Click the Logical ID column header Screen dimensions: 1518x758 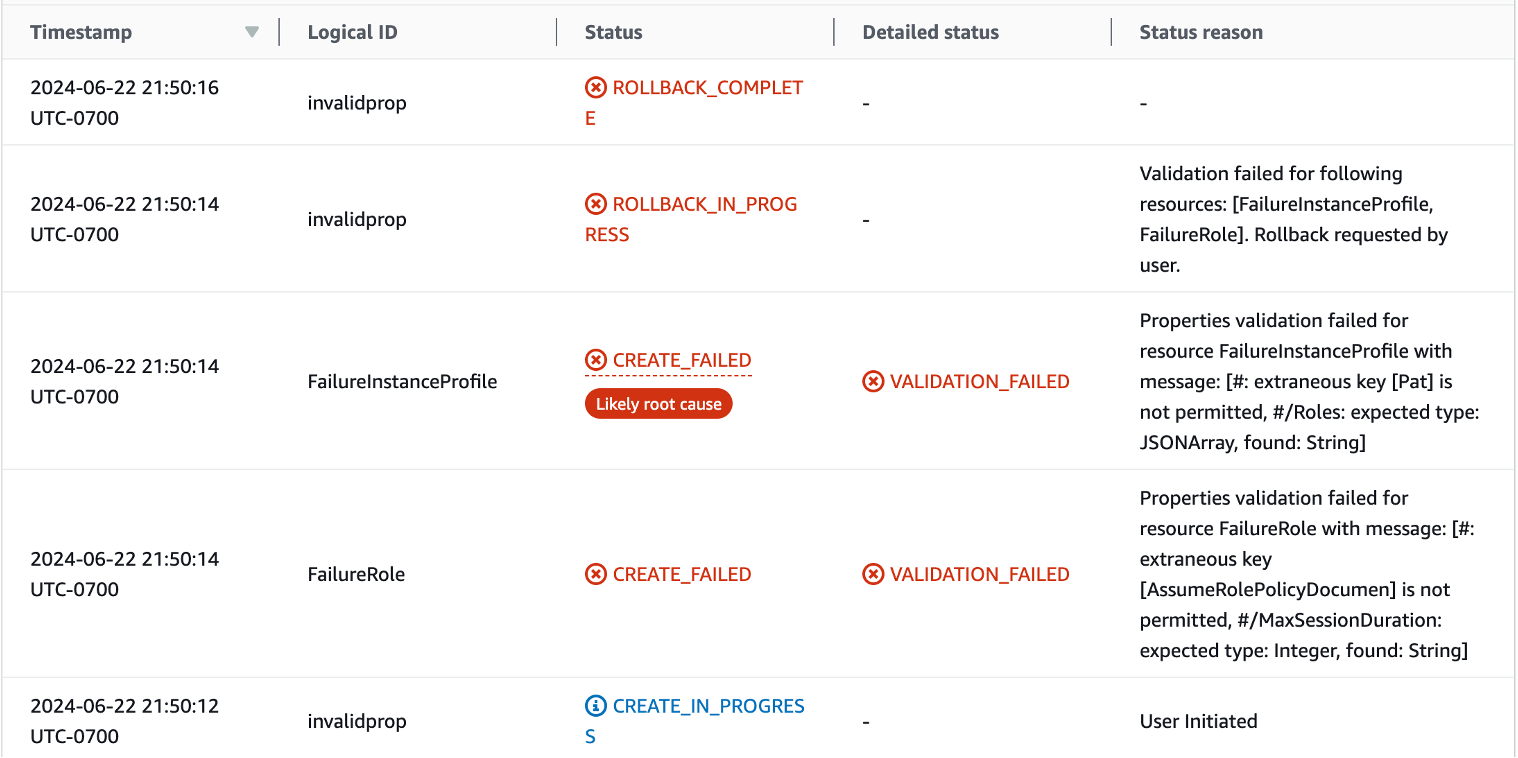click(x=352, y=31)
